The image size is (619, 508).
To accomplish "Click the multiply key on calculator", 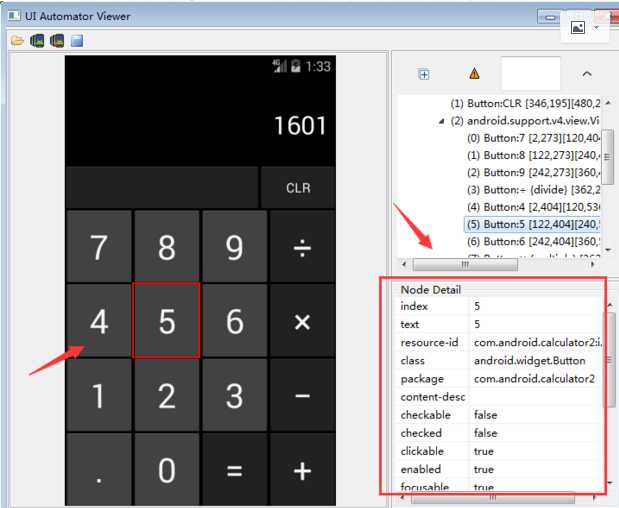I will 302,321.
